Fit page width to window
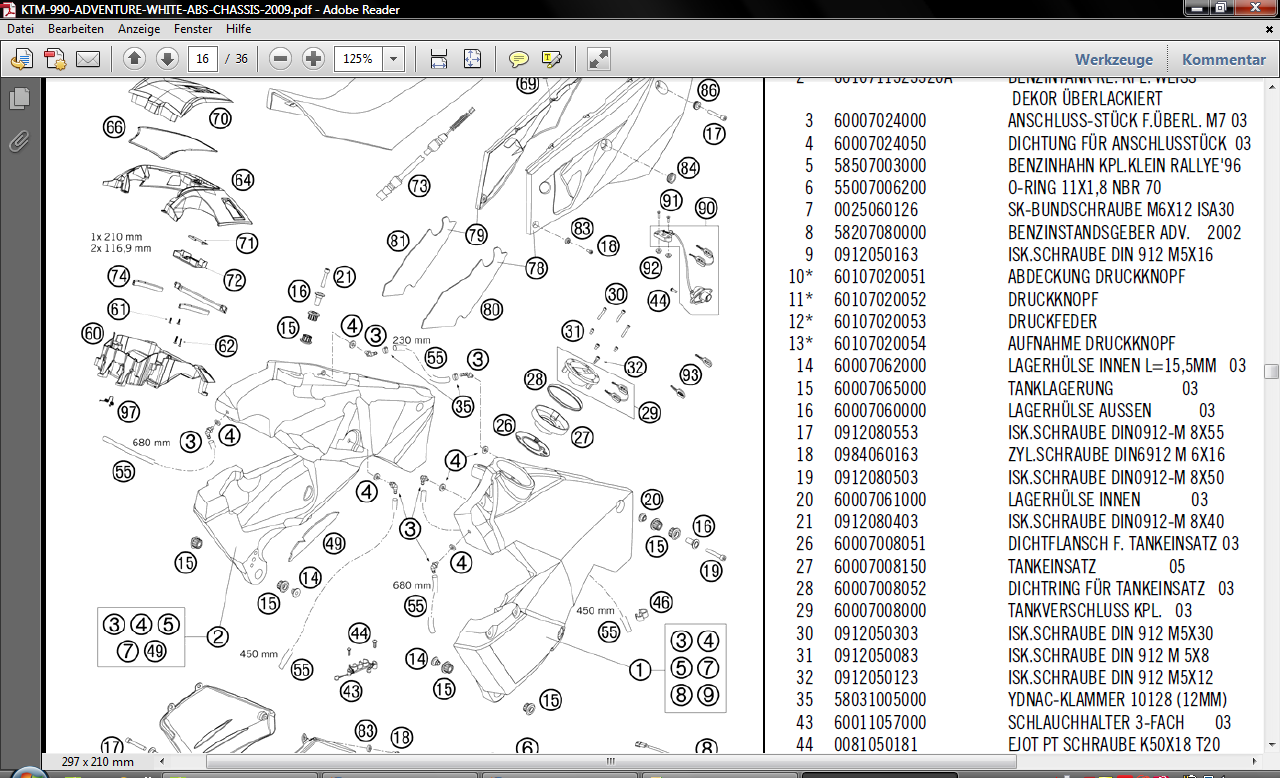 pos(438,59)
